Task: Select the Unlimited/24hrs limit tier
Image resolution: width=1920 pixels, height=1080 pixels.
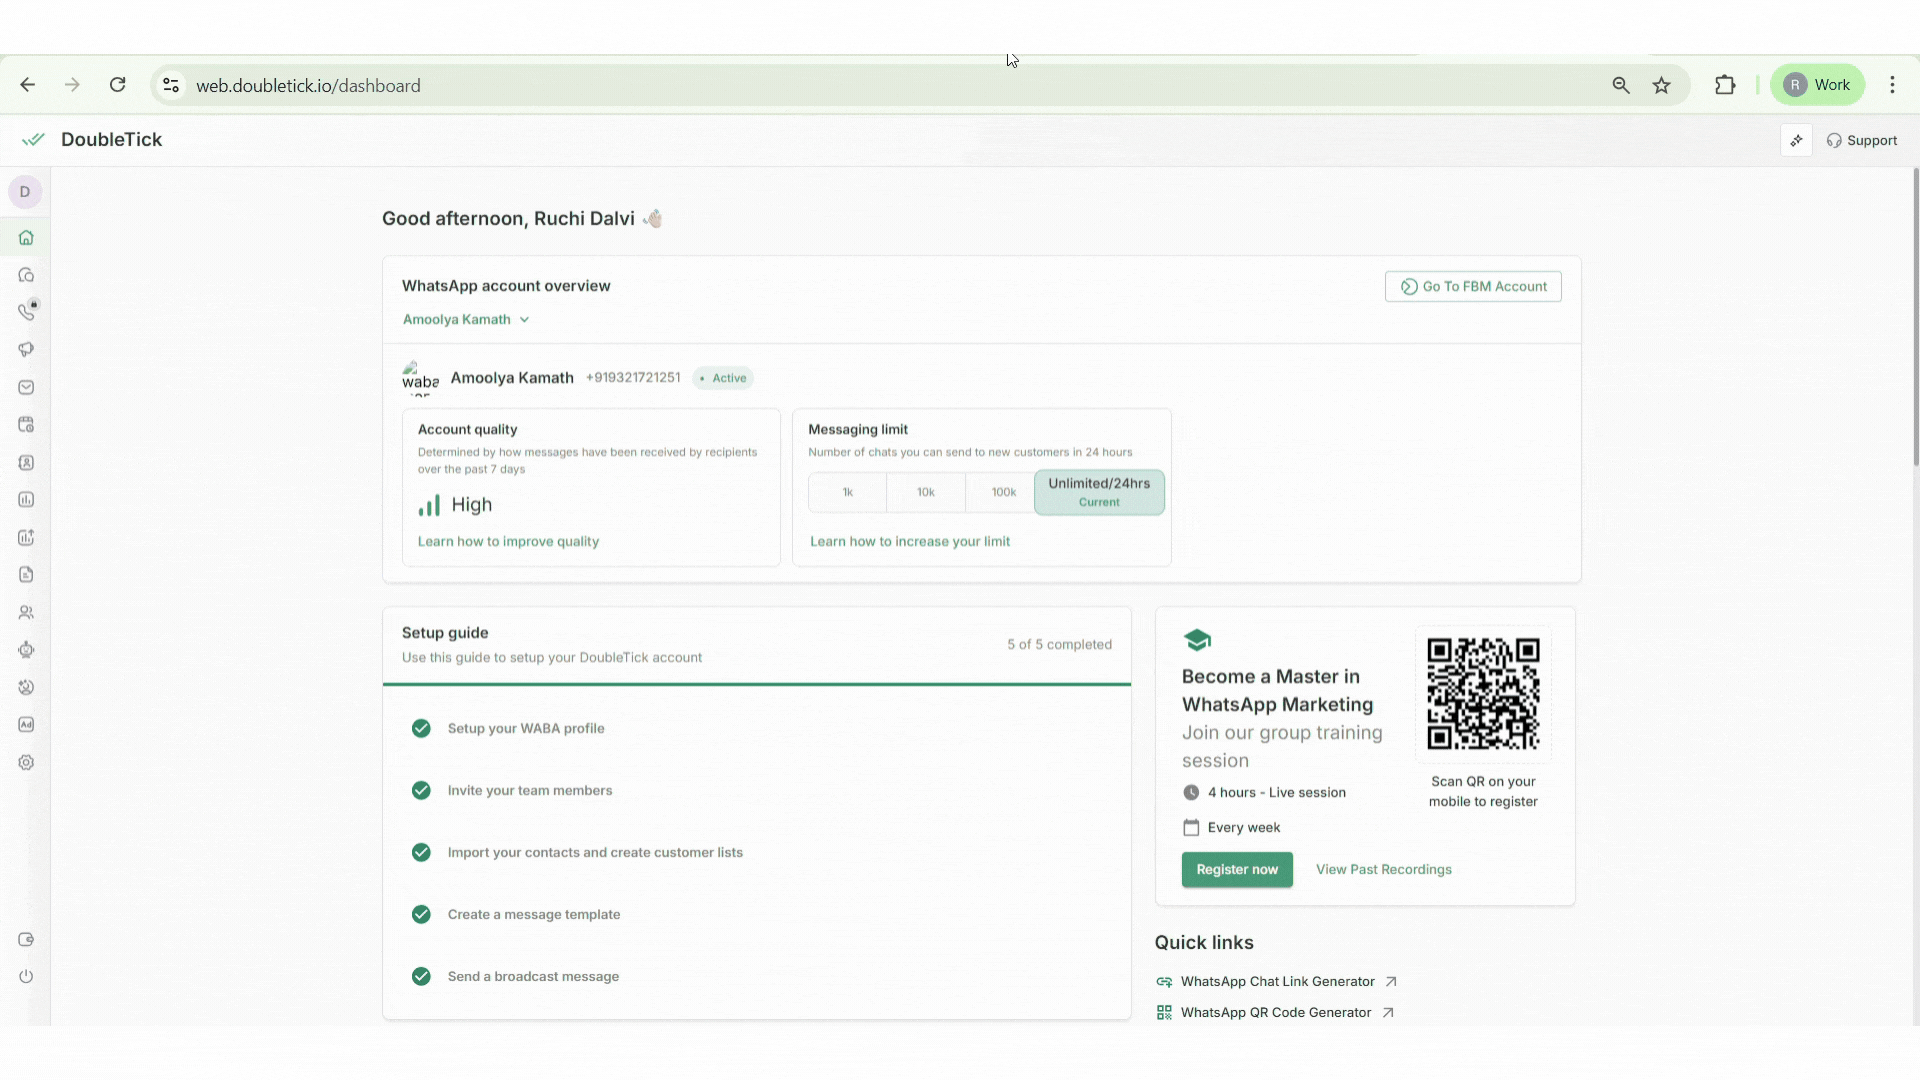Action: [1098, 492]
